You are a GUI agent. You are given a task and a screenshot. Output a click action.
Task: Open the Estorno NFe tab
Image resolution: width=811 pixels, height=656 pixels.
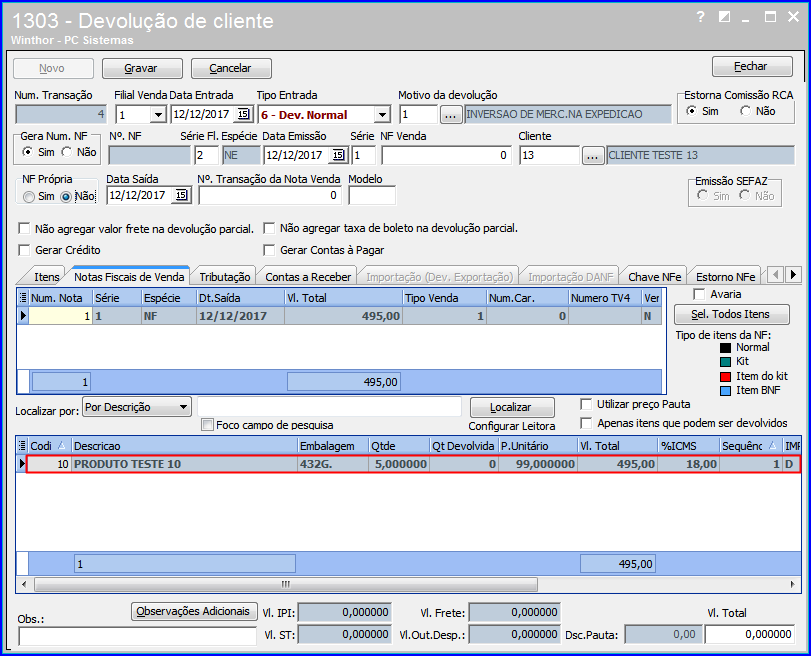click(x=726, y=277)
